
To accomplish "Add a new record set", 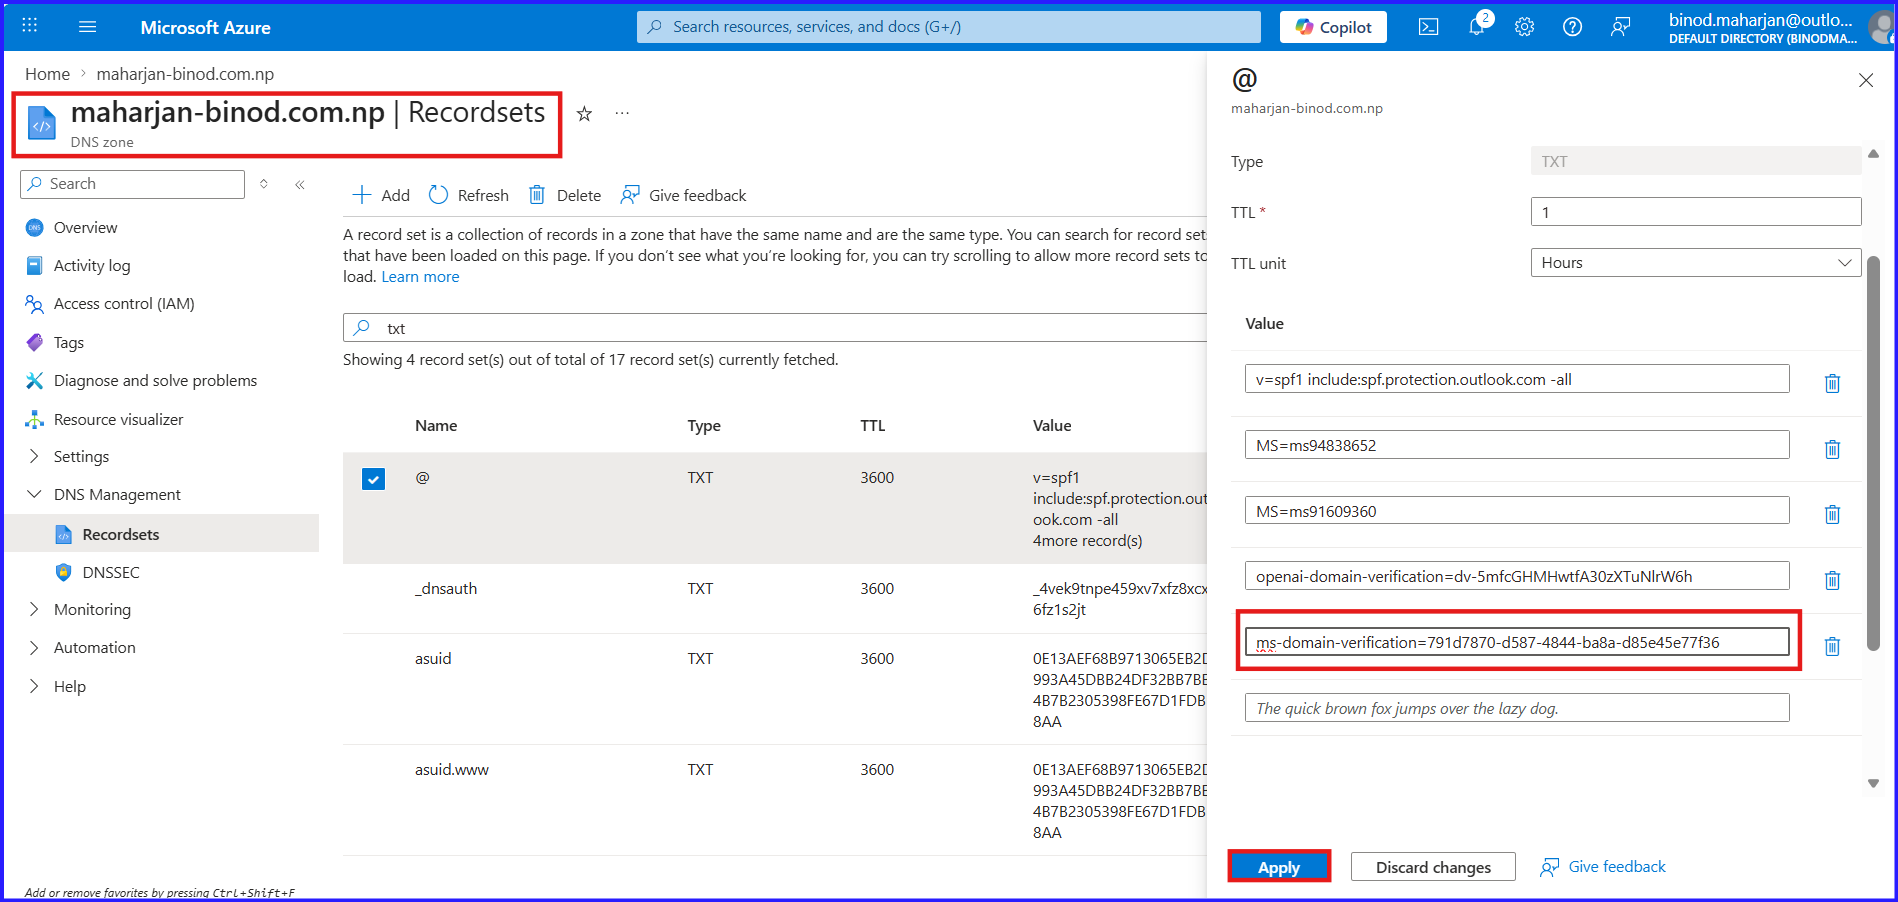I will click(x=380, y=195).
